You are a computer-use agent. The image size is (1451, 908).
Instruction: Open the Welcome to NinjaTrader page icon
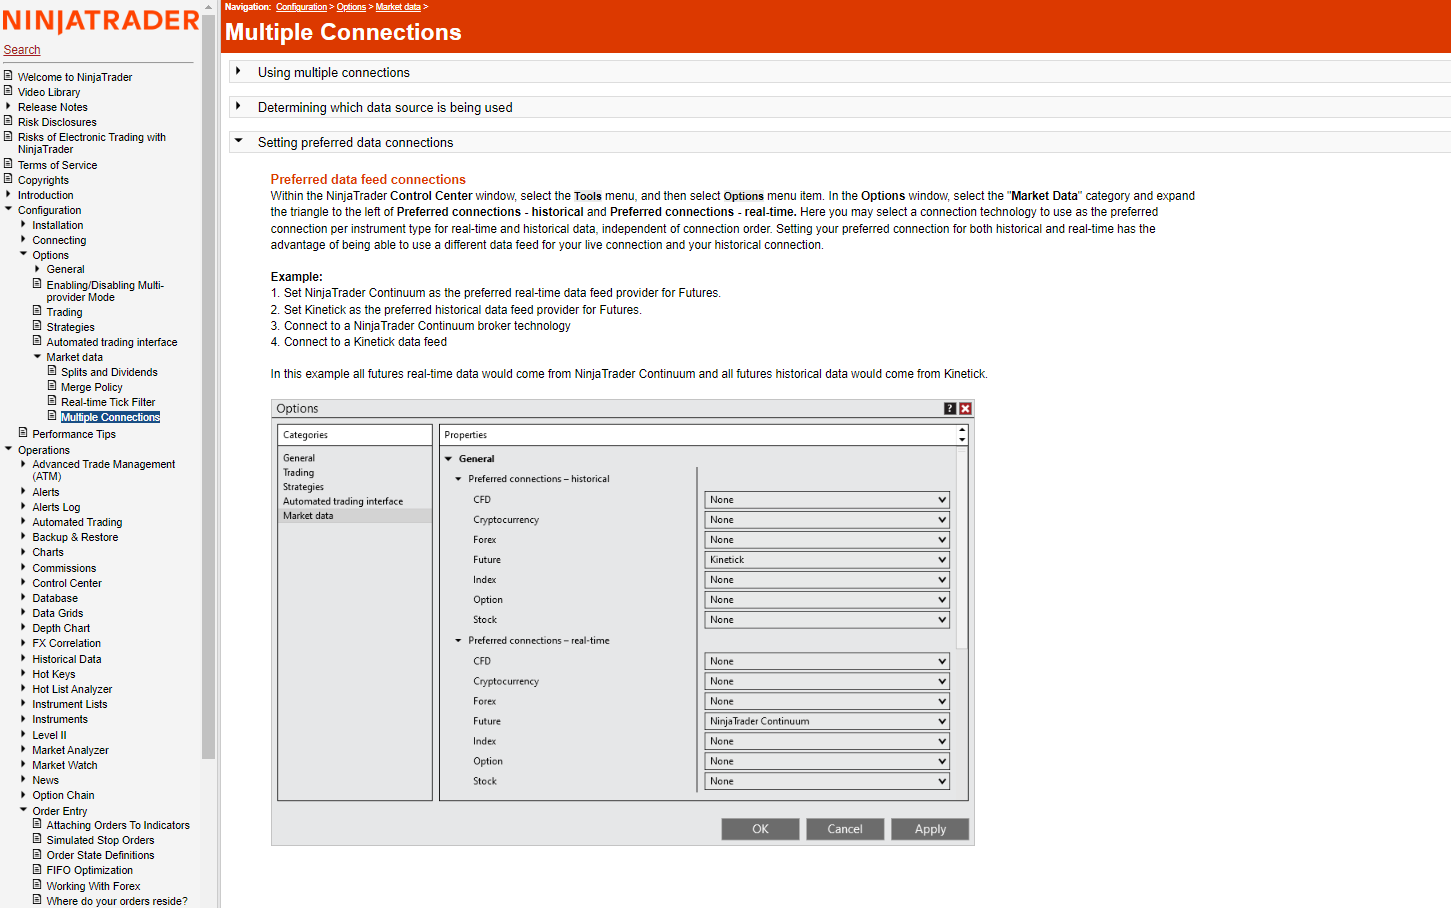[x=8, y=76]
